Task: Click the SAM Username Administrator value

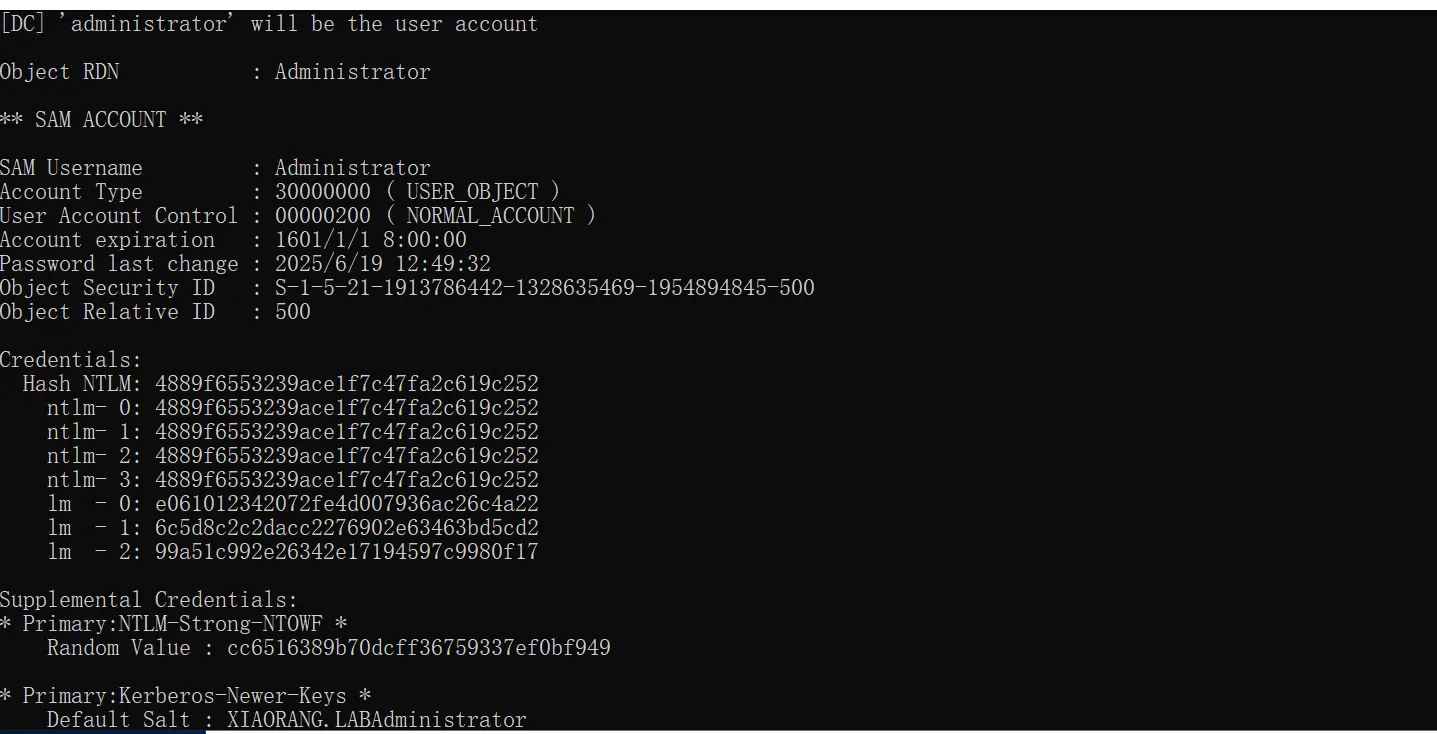Action: [x=352, y=168]
